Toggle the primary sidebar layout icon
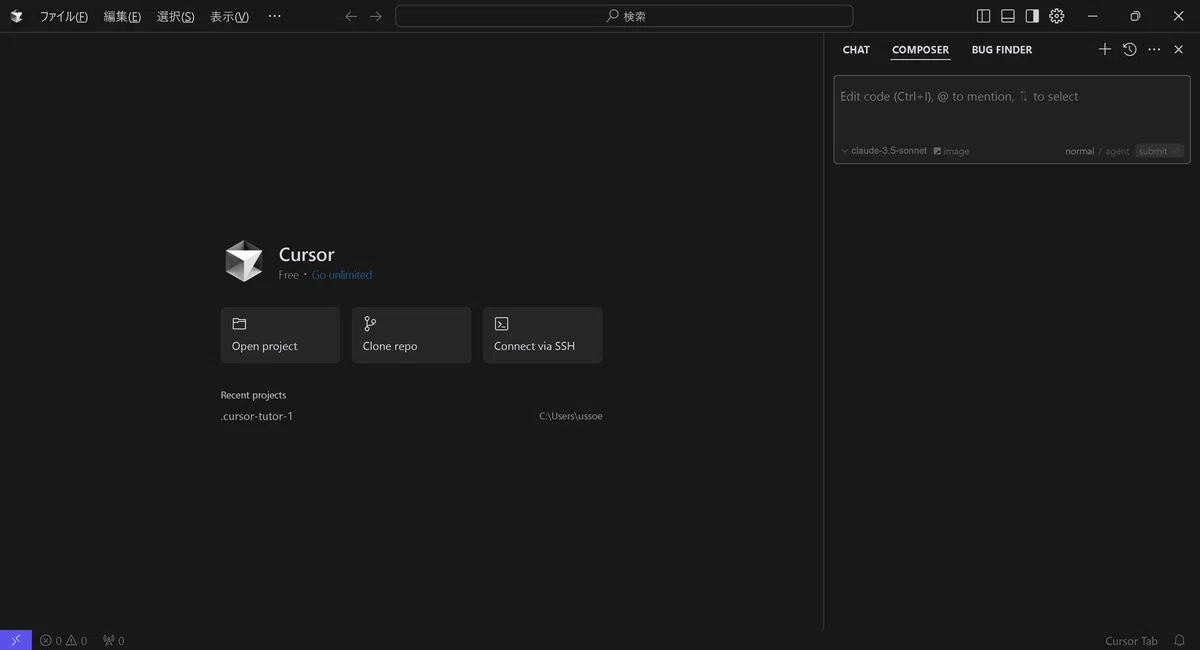Viewport: 1200px width, 650px height. tap(983, 16)
